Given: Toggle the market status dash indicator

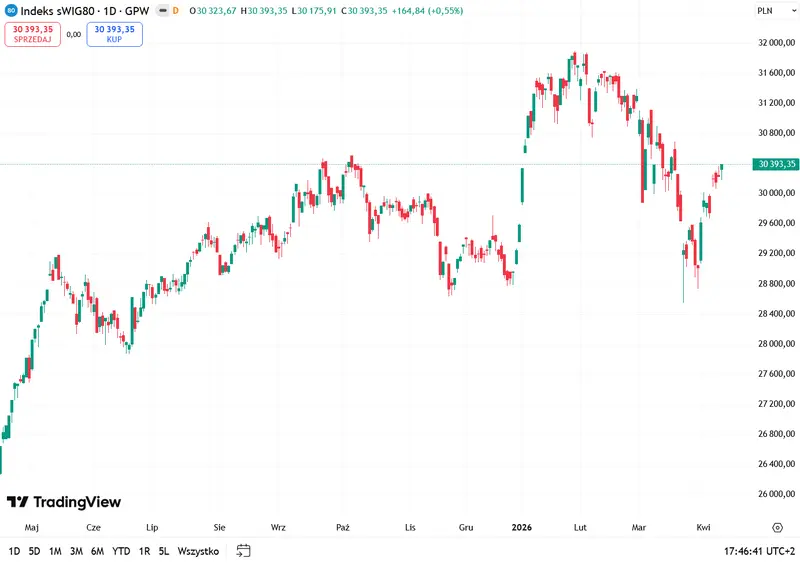Looking at the screenshot, I should [163, 11].
